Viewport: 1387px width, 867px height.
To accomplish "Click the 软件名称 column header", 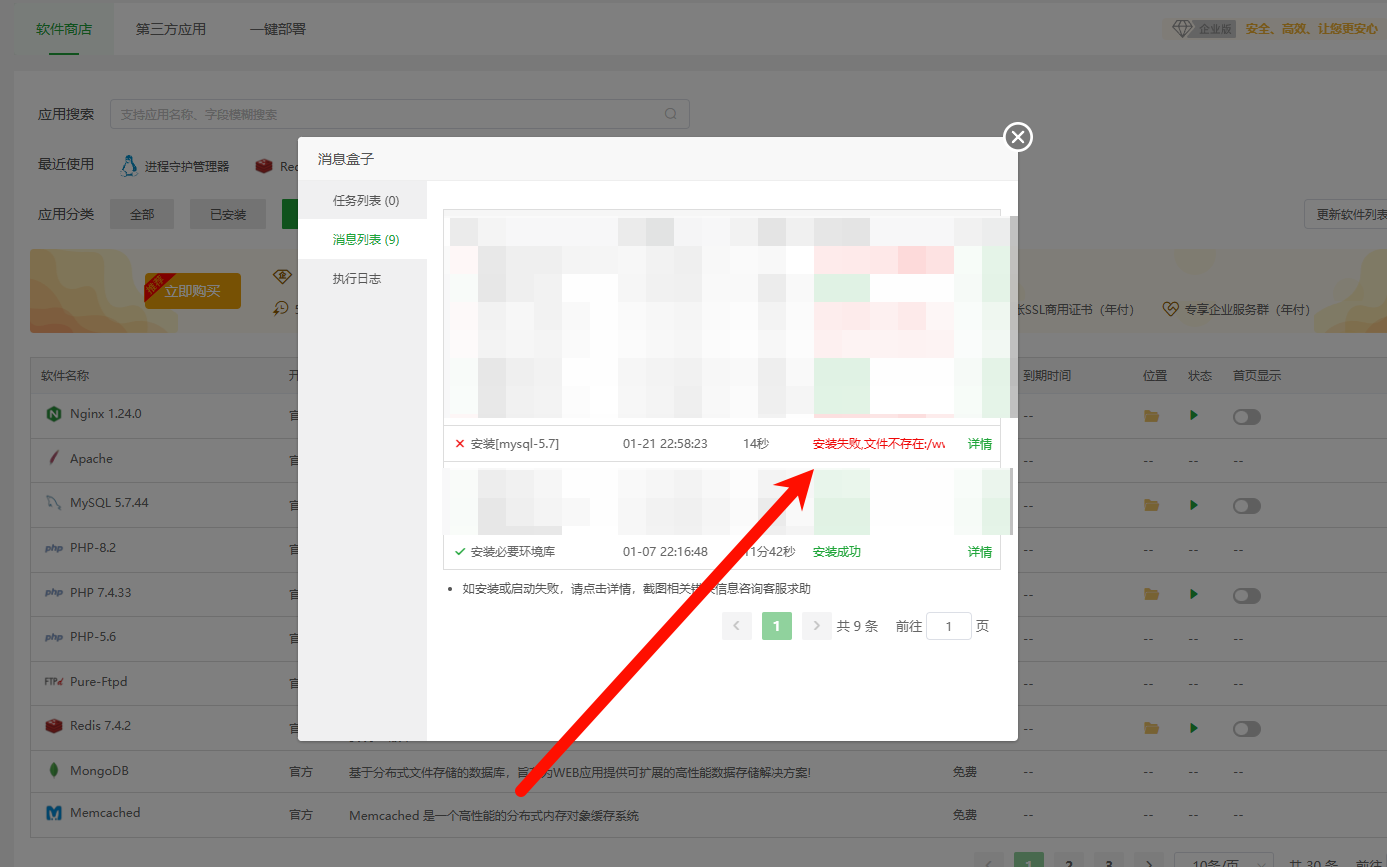I will 65,376.
